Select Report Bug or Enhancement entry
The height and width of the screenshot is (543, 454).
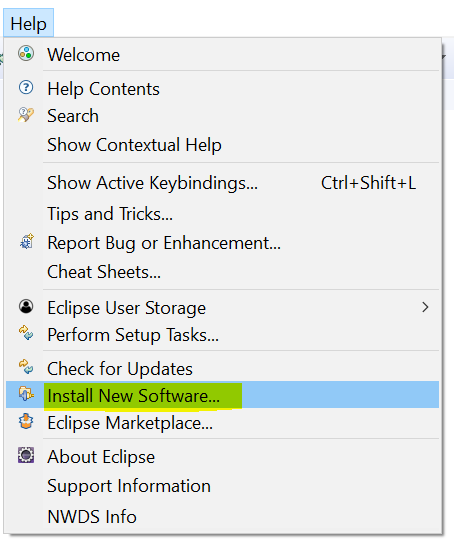(x=222, y=242)
